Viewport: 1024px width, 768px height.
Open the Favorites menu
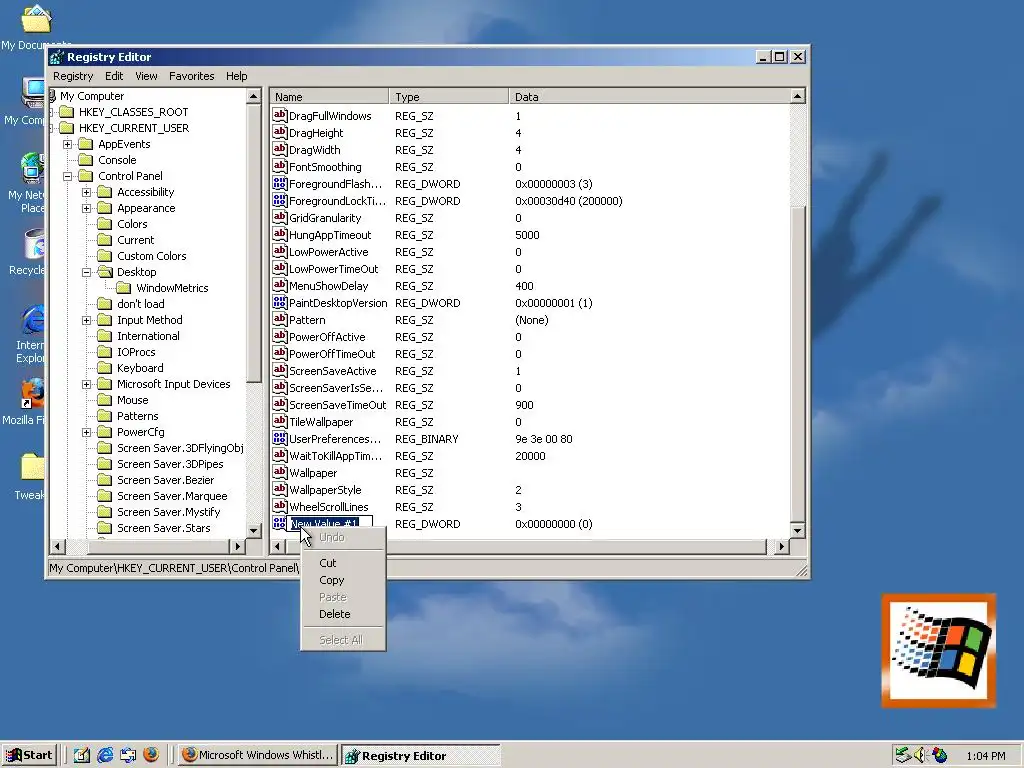(191, 76)
